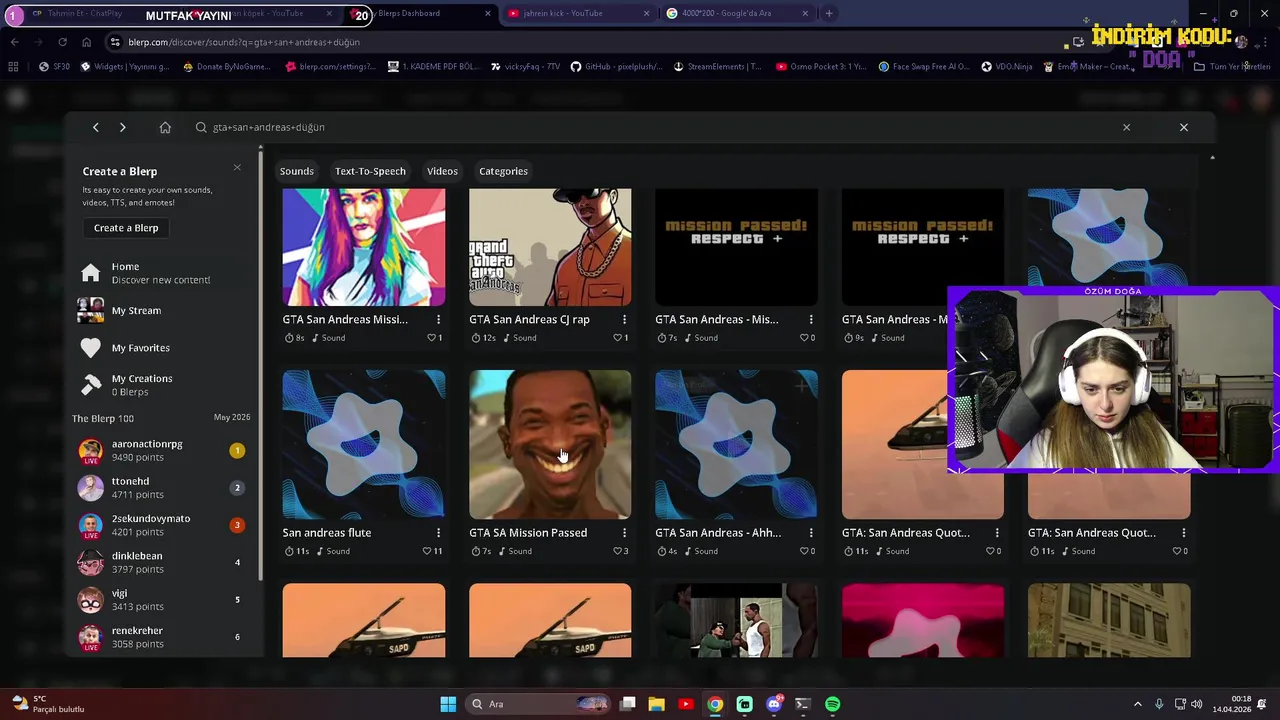Switch to the Sounds tab

(x=297, y=171)
